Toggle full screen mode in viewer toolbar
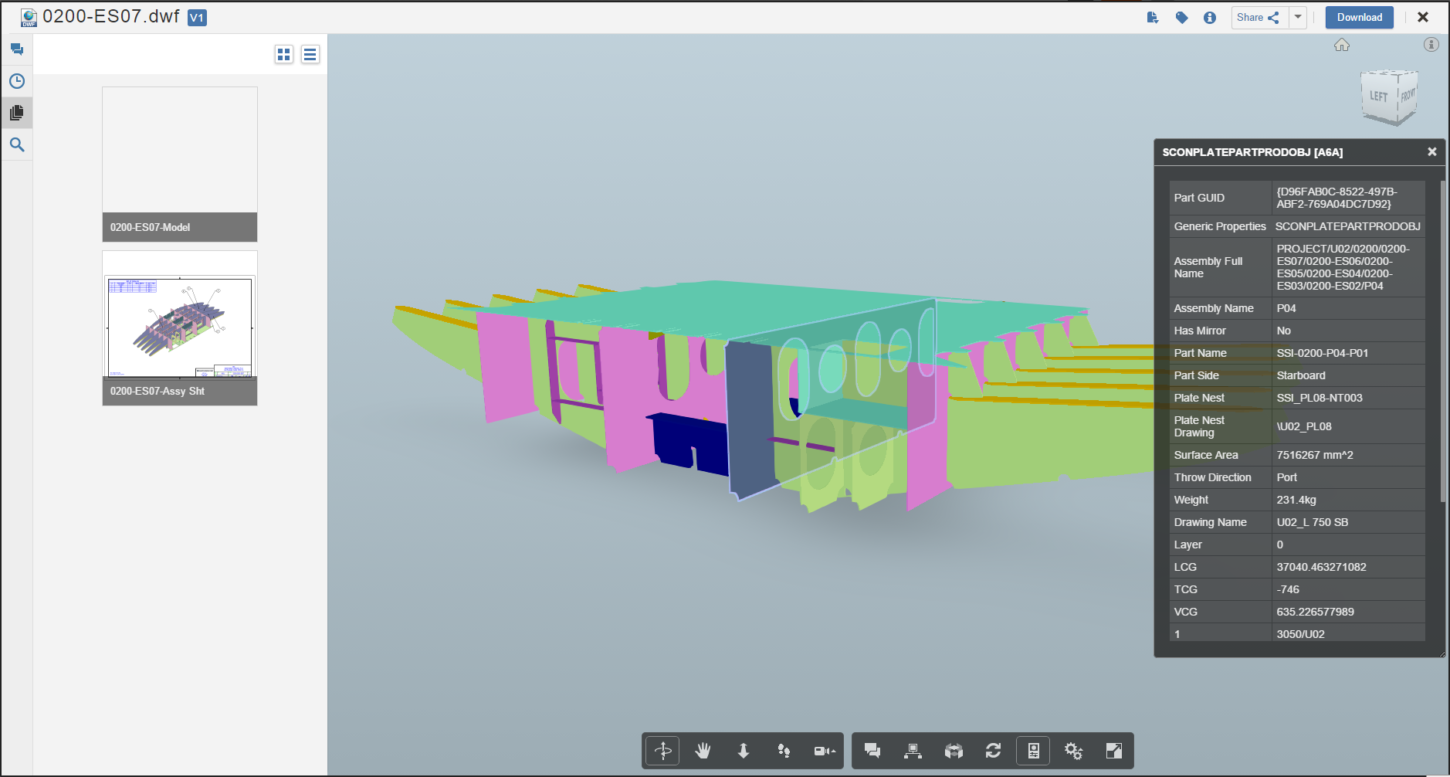This screenshot has width=1450, height=777. coord(1114,750)
